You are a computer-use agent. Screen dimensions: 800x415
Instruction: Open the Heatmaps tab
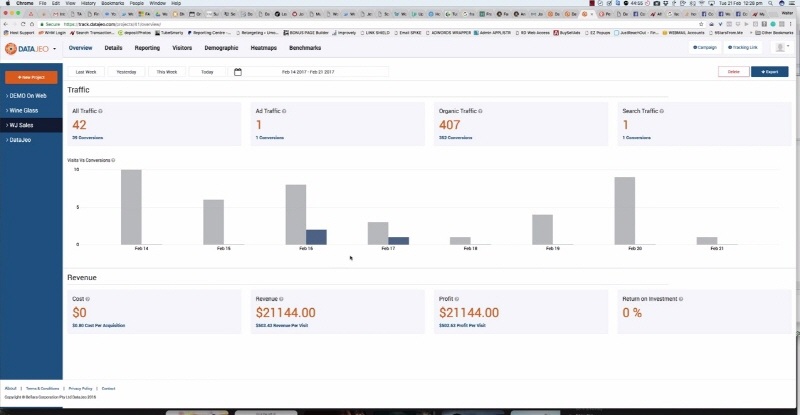pyautogui.click(x=264, y=48)
